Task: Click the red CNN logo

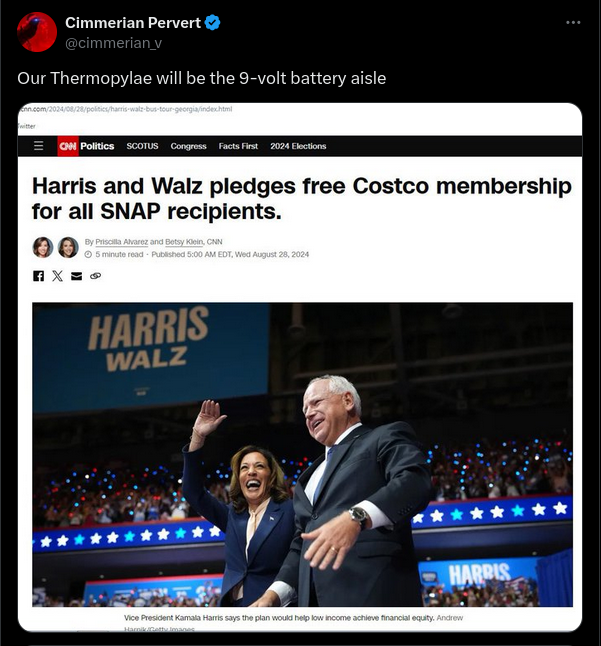Action: 68,146
